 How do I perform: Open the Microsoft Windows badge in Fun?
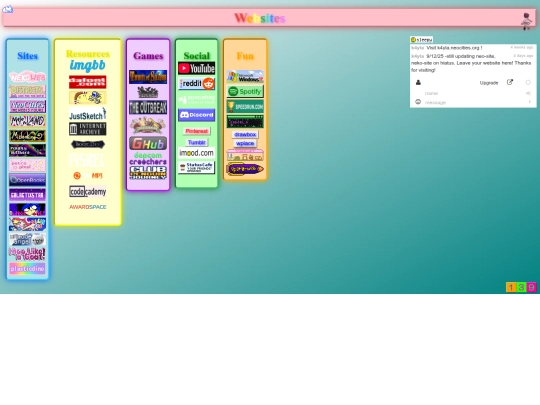(245, 76)
